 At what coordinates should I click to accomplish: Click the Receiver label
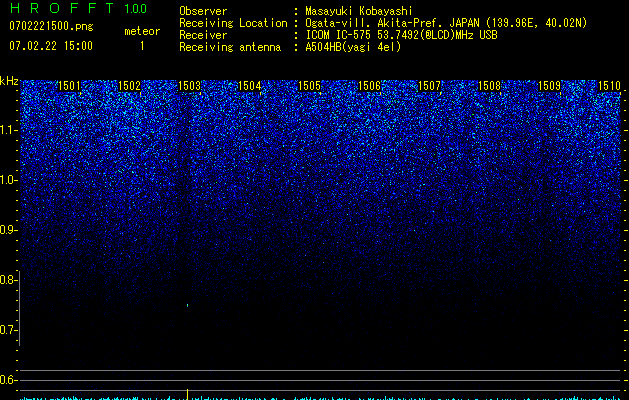point(203,35)
